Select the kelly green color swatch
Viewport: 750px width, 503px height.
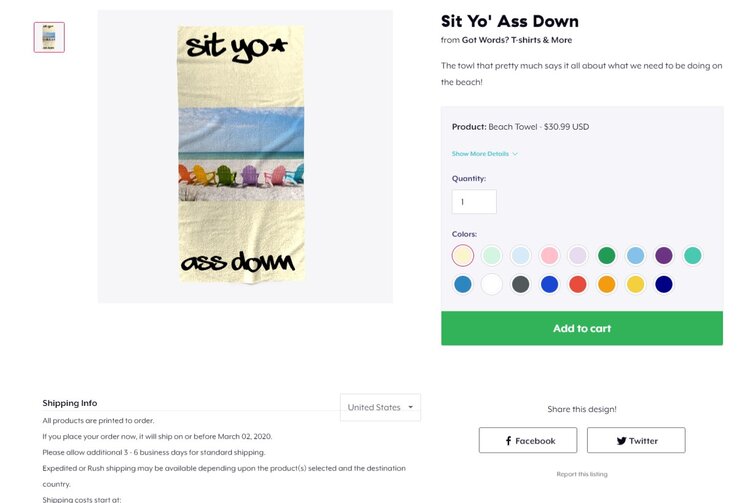[x=606, y=255]
